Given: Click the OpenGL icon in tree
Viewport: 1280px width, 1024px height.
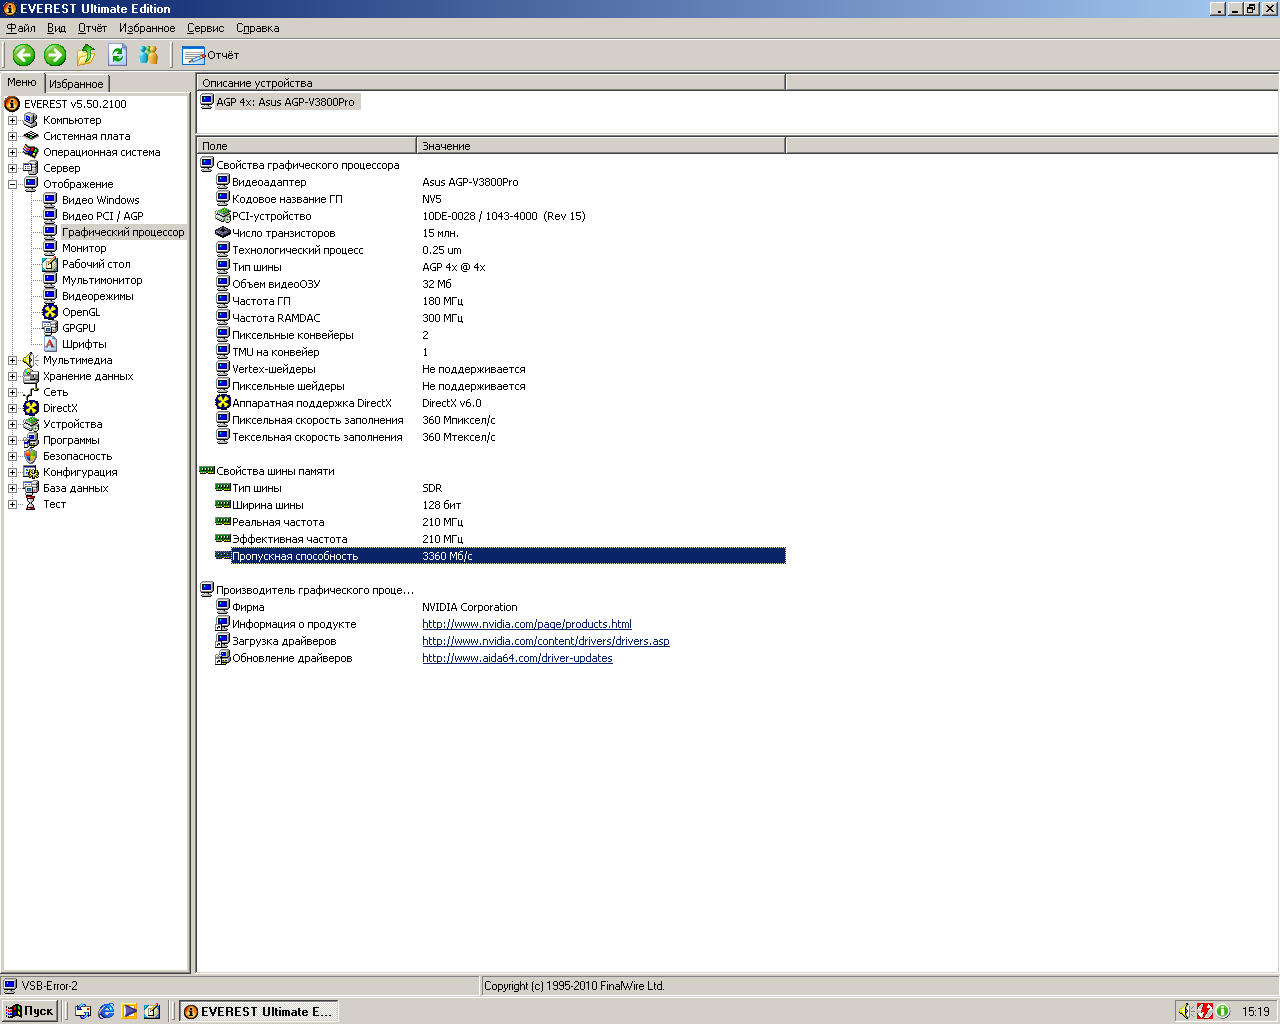Looking at the screenshot, I should (50, 312).
